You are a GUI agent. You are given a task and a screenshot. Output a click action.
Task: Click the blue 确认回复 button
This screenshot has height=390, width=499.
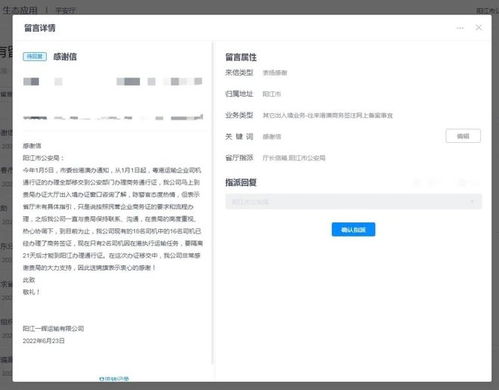(353, 230)
